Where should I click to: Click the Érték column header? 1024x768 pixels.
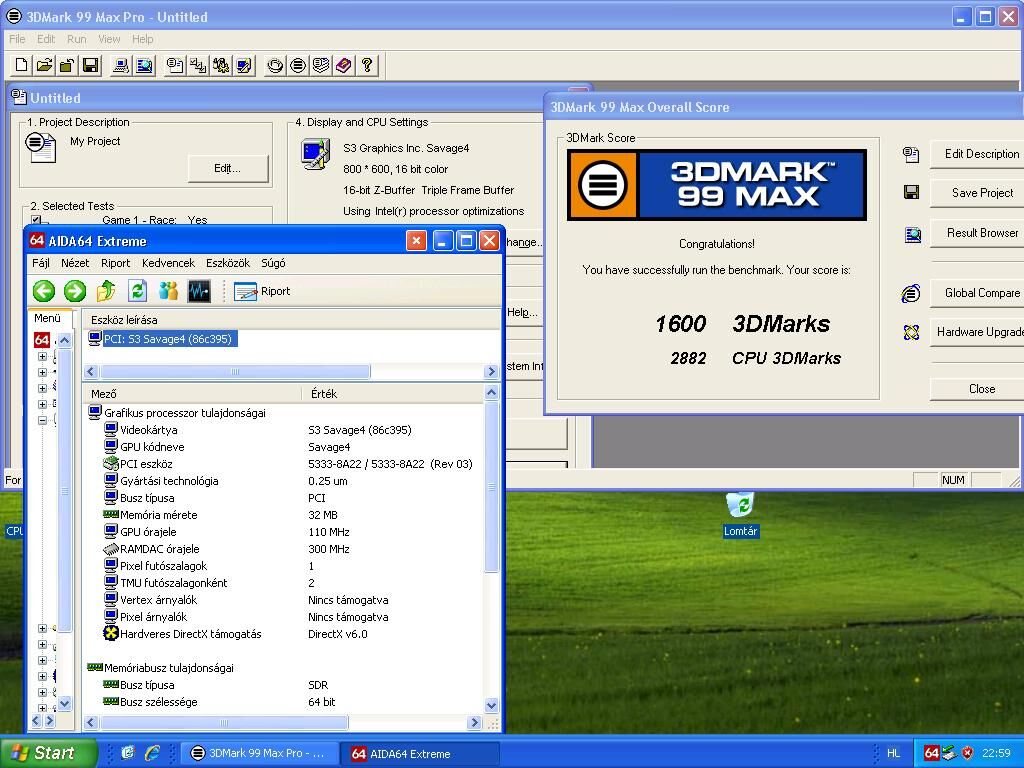point(394,394)
